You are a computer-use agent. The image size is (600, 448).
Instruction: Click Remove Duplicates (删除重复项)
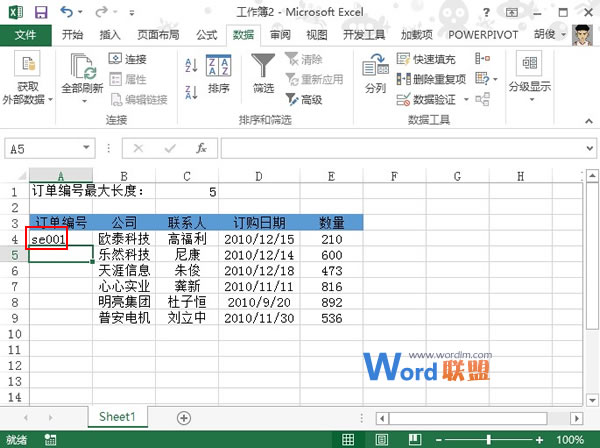pyautogui.click(x=431, y=79)
